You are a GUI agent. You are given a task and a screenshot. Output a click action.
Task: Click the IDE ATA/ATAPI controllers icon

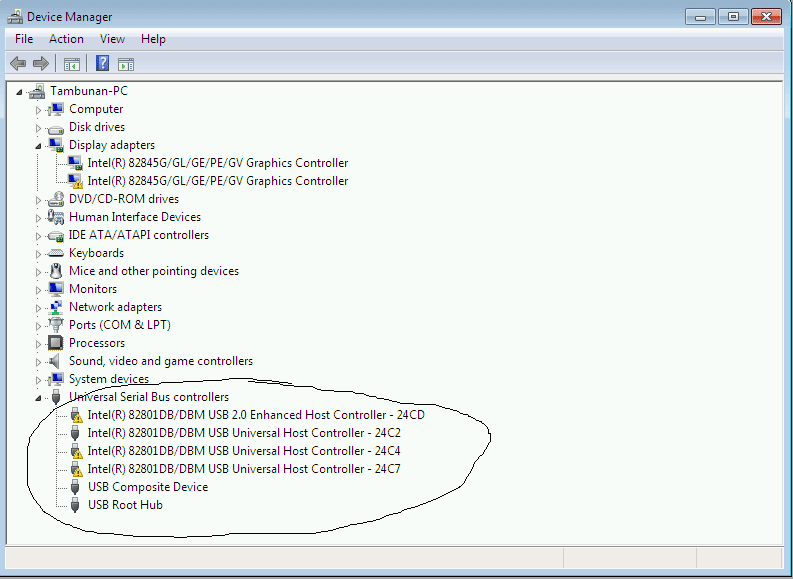[x=56, y=236]
